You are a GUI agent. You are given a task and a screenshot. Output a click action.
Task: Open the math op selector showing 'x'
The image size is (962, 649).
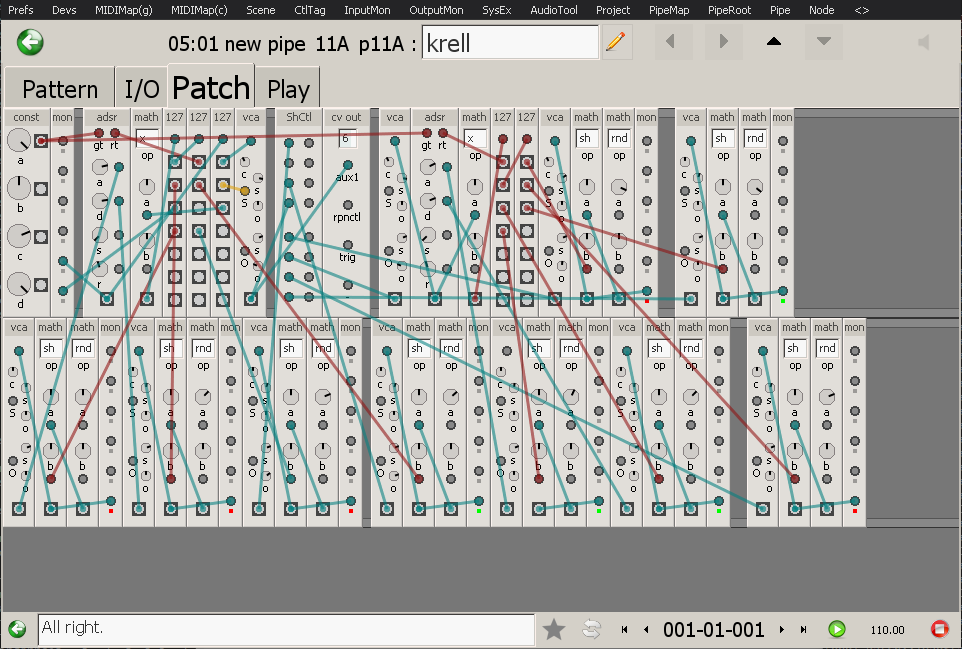pos(147,138)
